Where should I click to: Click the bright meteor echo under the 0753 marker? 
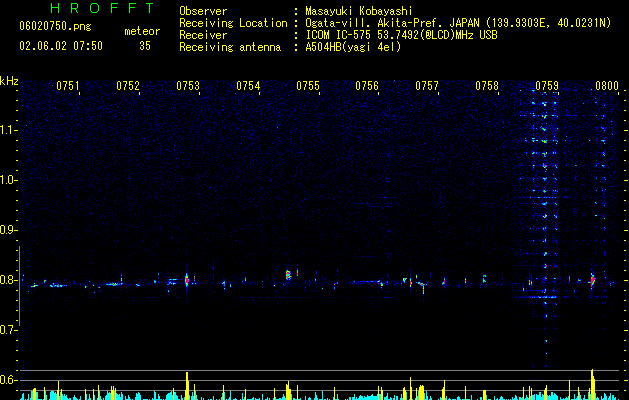click(187, 280)
